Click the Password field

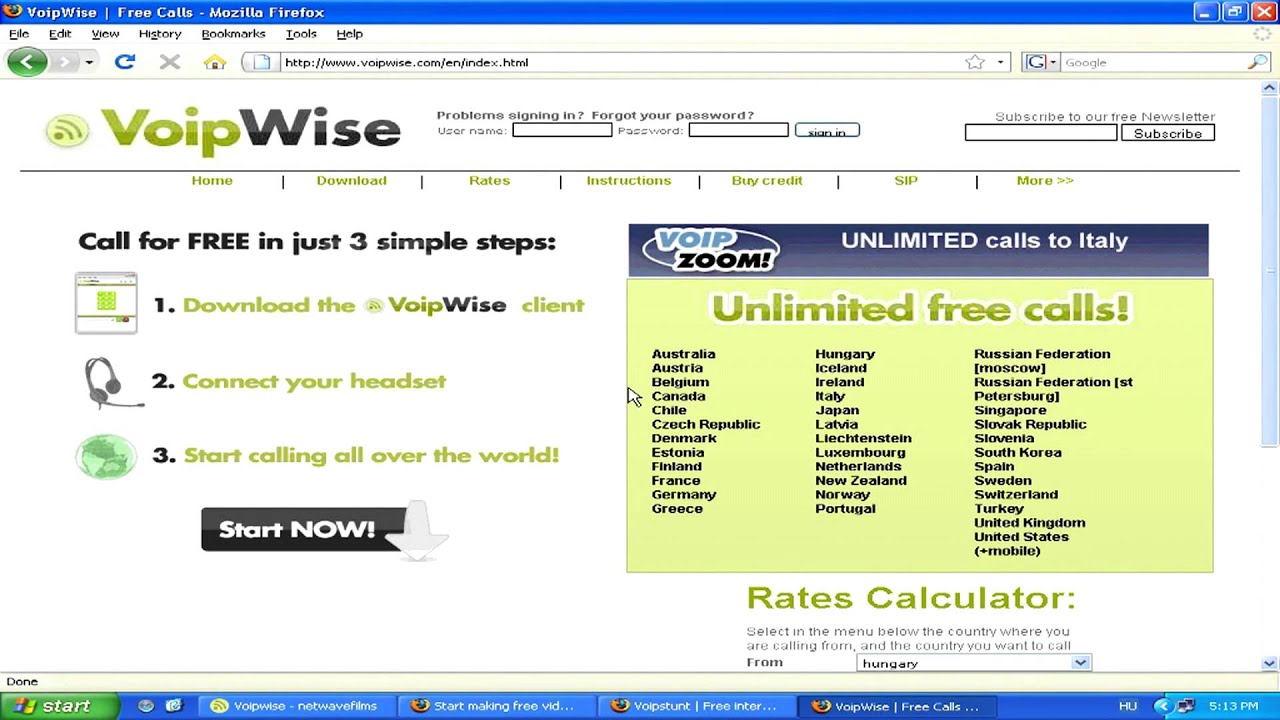pos(738,131)
